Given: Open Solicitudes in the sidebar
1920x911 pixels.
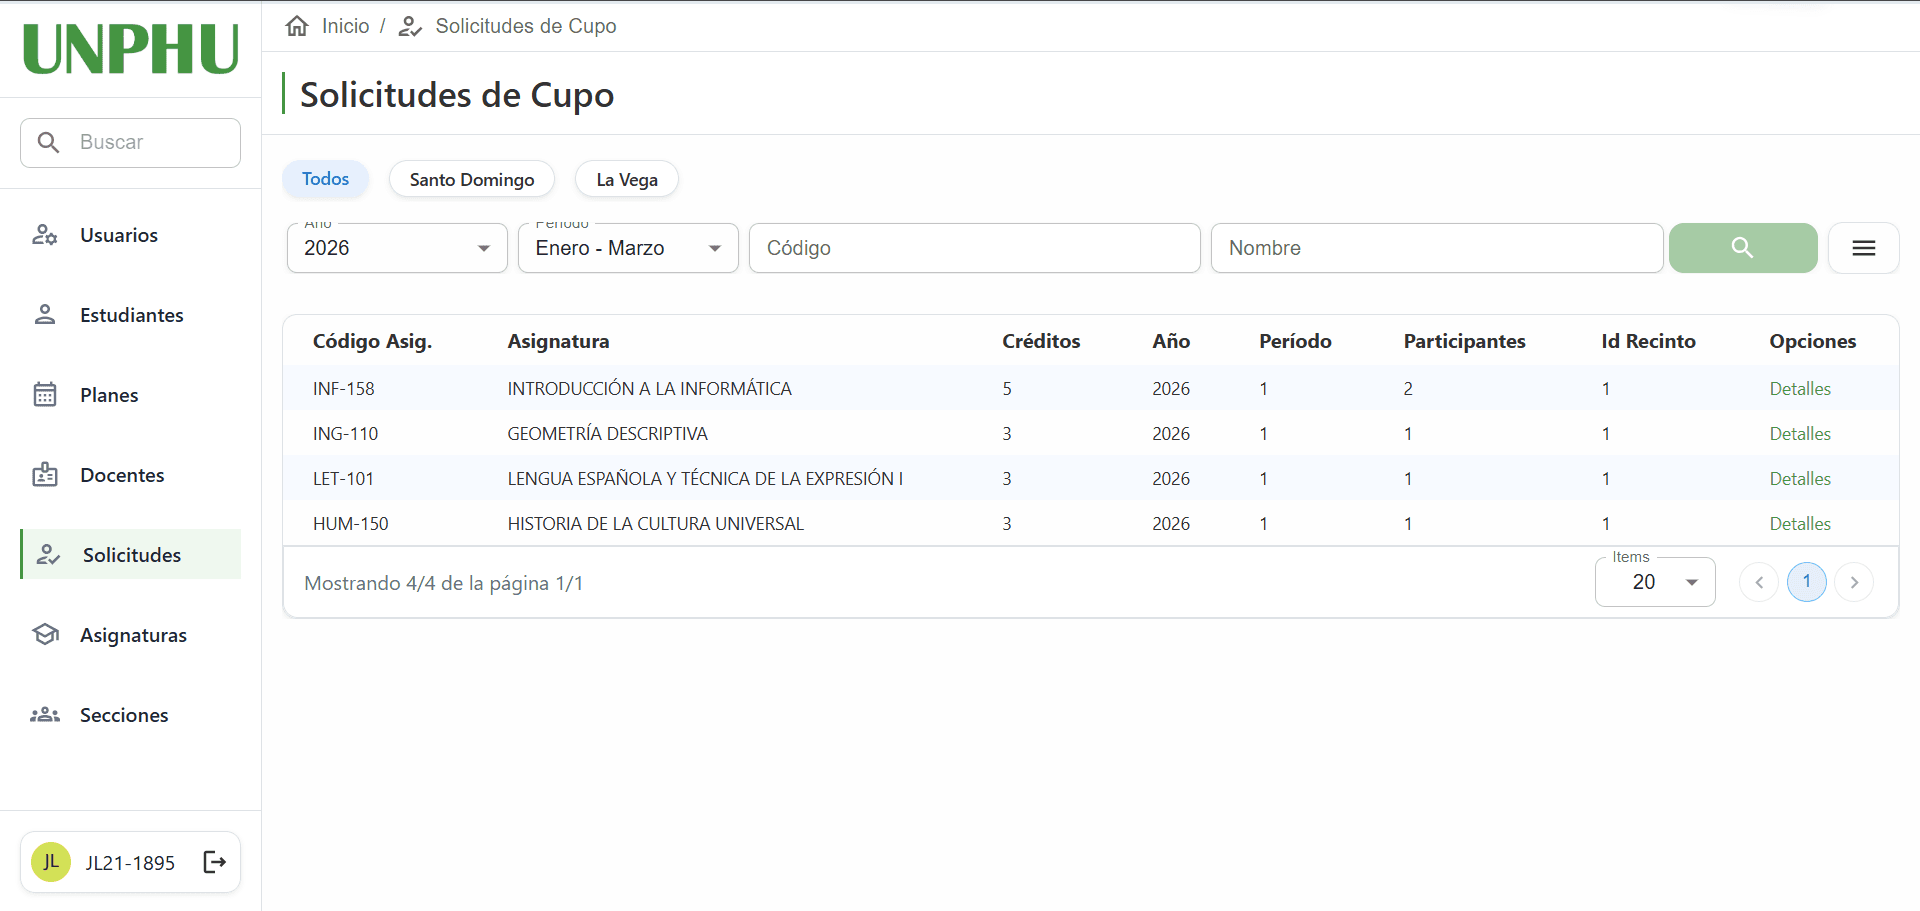Looking at the screenshot, I should coord(130,554).
